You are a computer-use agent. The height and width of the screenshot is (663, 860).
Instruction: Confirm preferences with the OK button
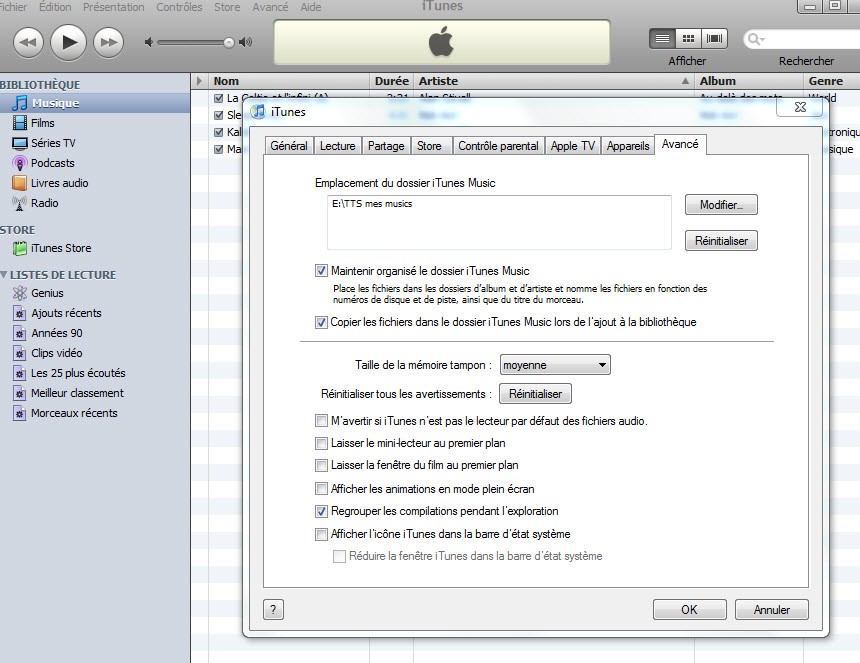click(689, 609)
